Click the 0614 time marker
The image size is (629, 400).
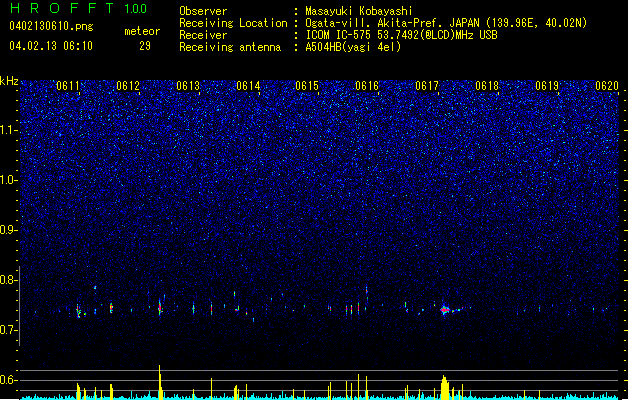pyautogui.click(x=248, y=86)
